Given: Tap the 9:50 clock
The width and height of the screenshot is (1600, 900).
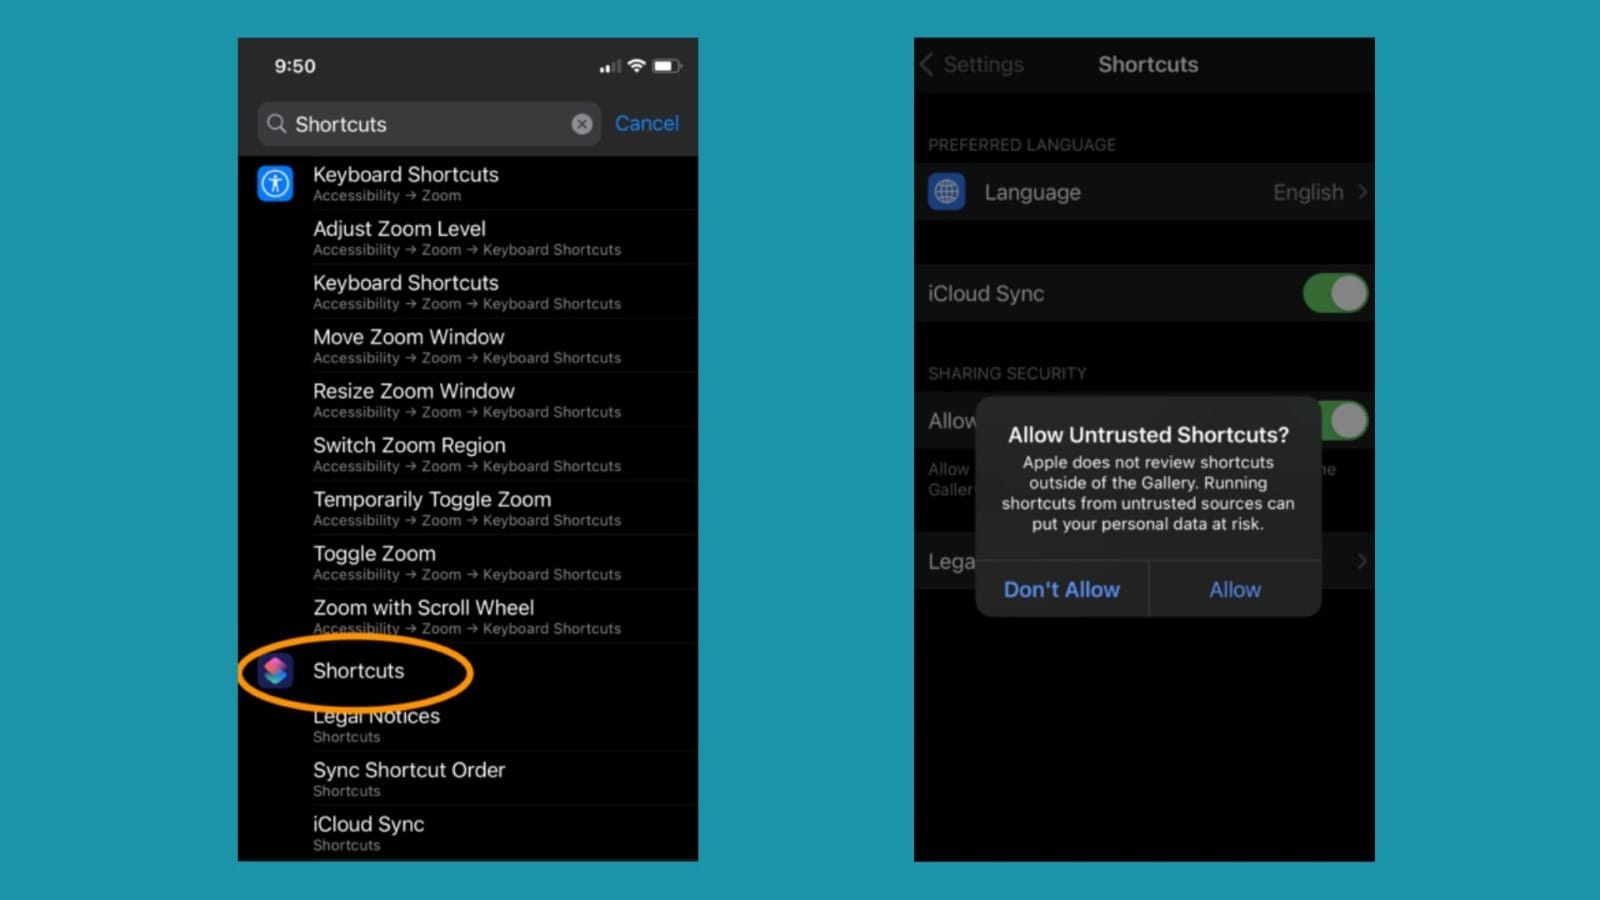Looking at the screenshot, I should pos(295,66).
